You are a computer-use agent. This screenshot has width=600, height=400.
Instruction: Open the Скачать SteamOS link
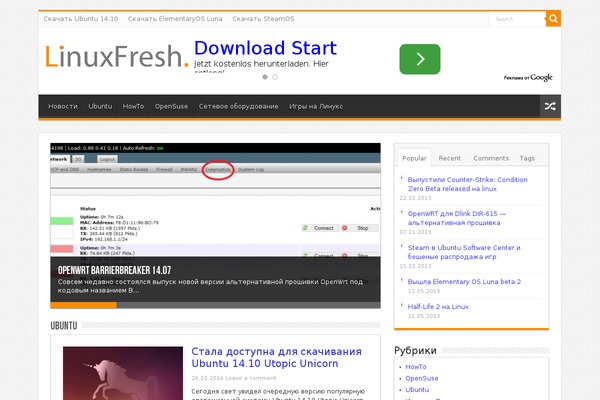tap(263, 19)
